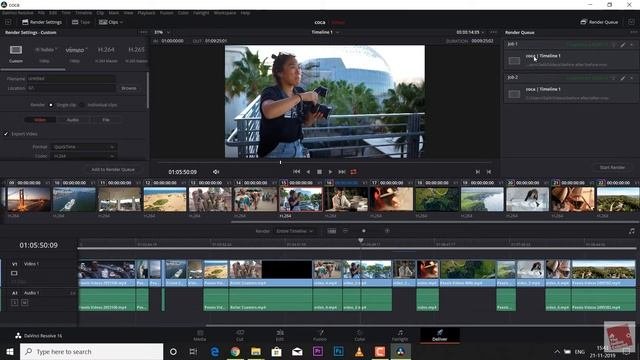Open the Format QuickTime dropdown
The image size is (640, 360).
click(x=83, y=147)
